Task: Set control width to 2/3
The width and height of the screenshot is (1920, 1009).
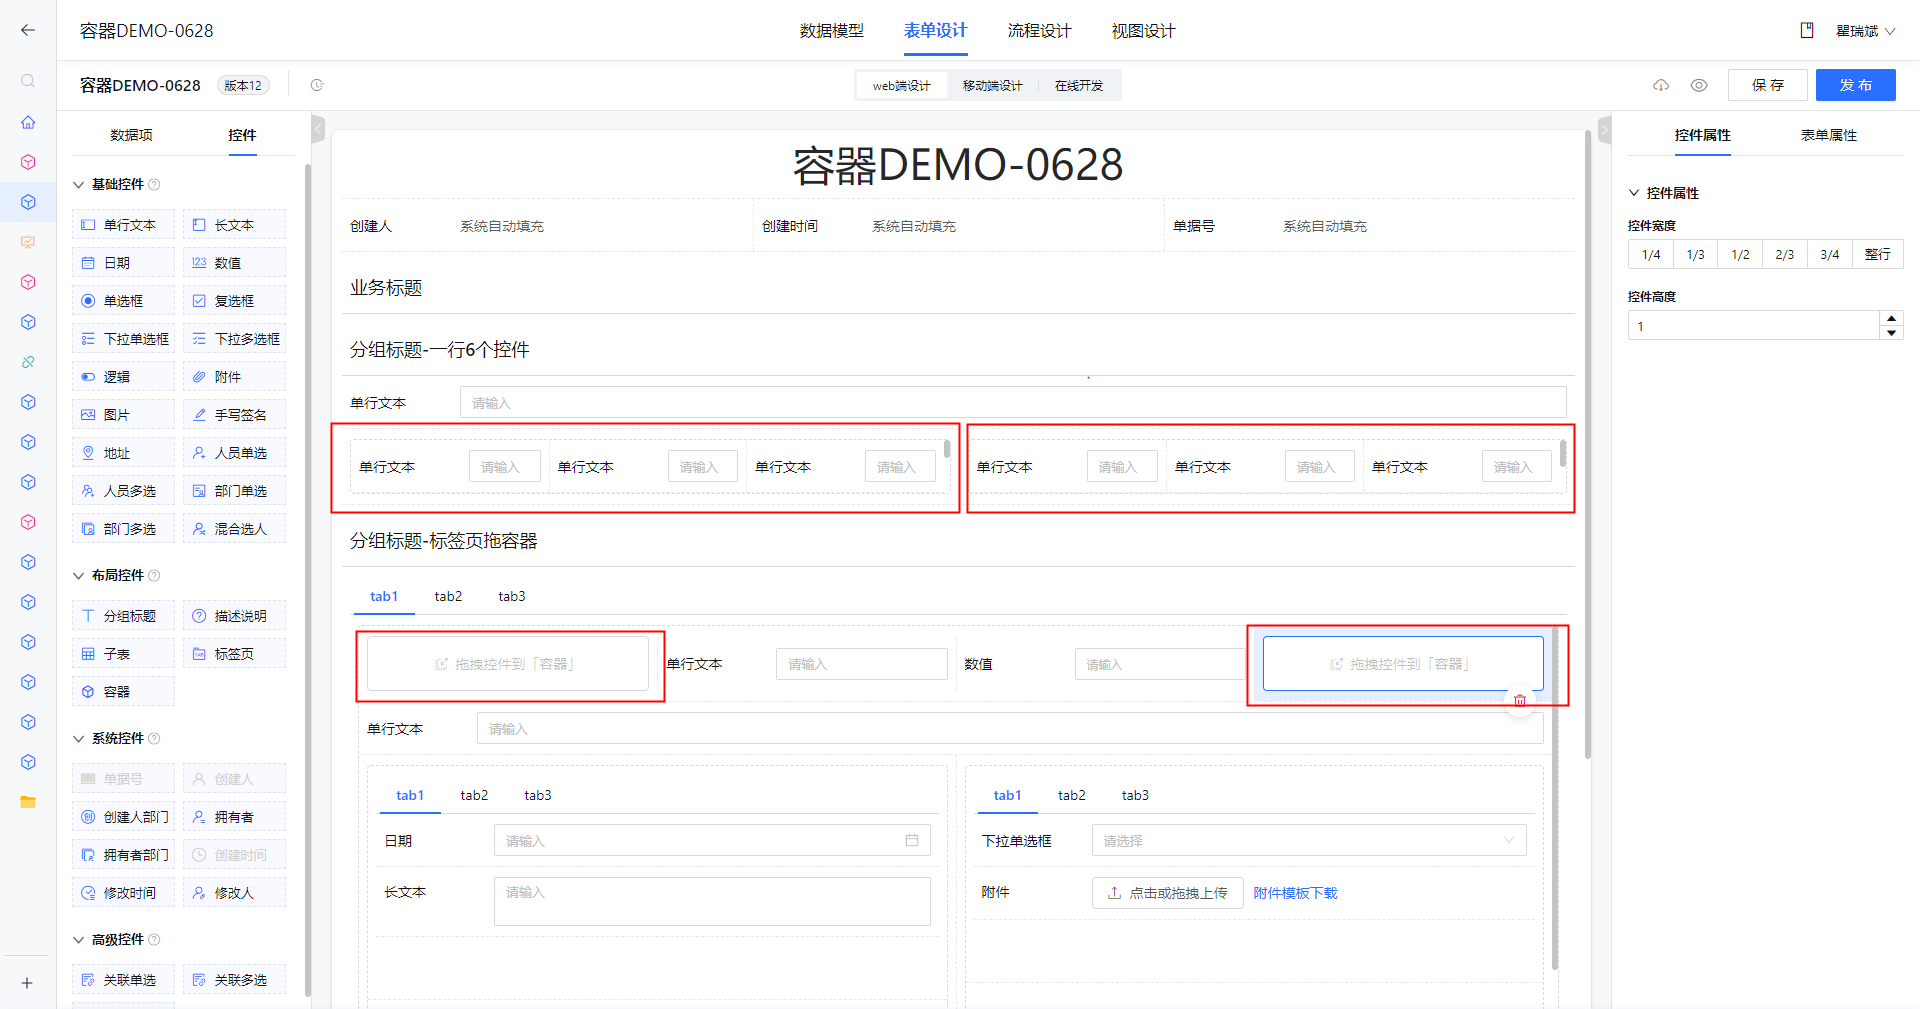Action: tap(1785, 255)
